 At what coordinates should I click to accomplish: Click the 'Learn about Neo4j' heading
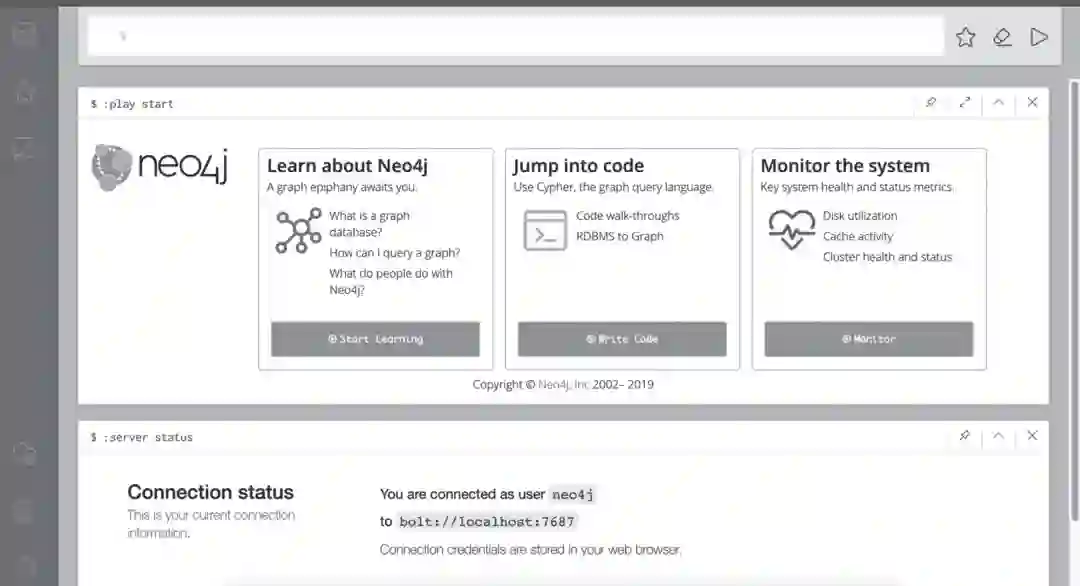point(347,166)
